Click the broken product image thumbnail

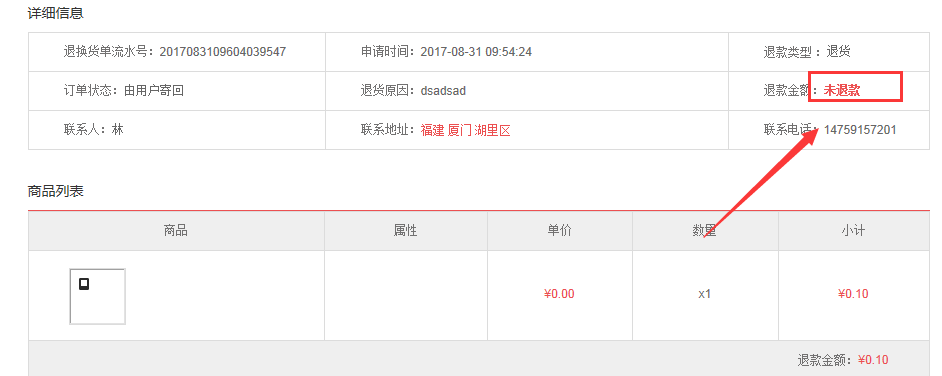[x=97, y=297]
